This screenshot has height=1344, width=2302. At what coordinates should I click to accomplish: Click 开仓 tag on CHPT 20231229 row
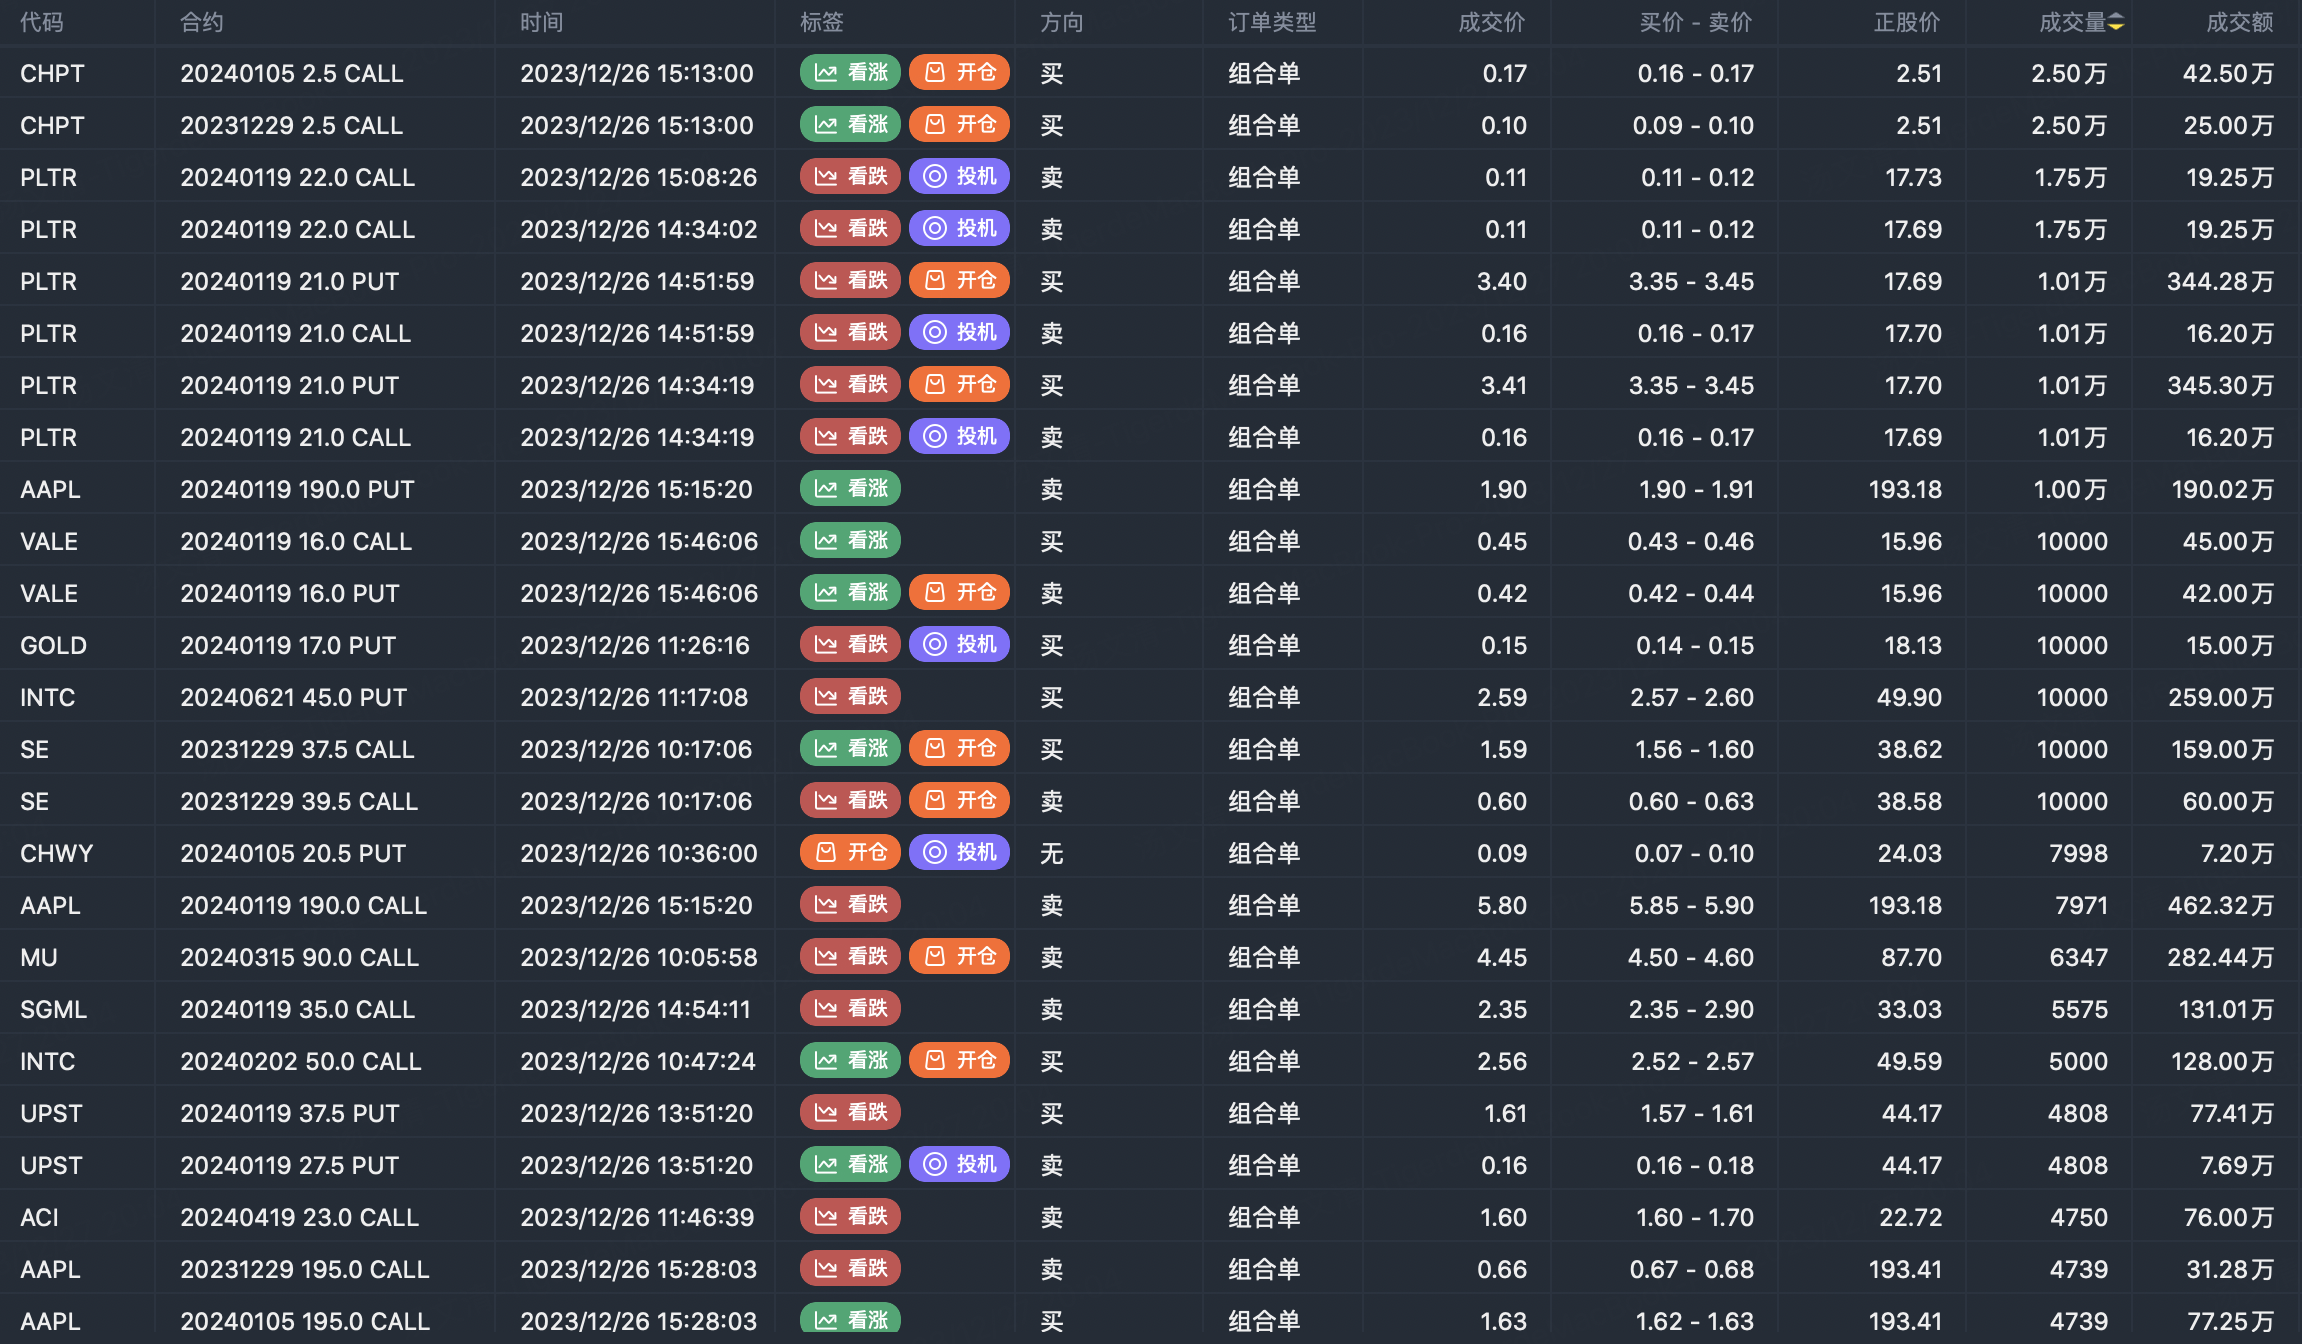pyautogui.click(x=959, y=125)
